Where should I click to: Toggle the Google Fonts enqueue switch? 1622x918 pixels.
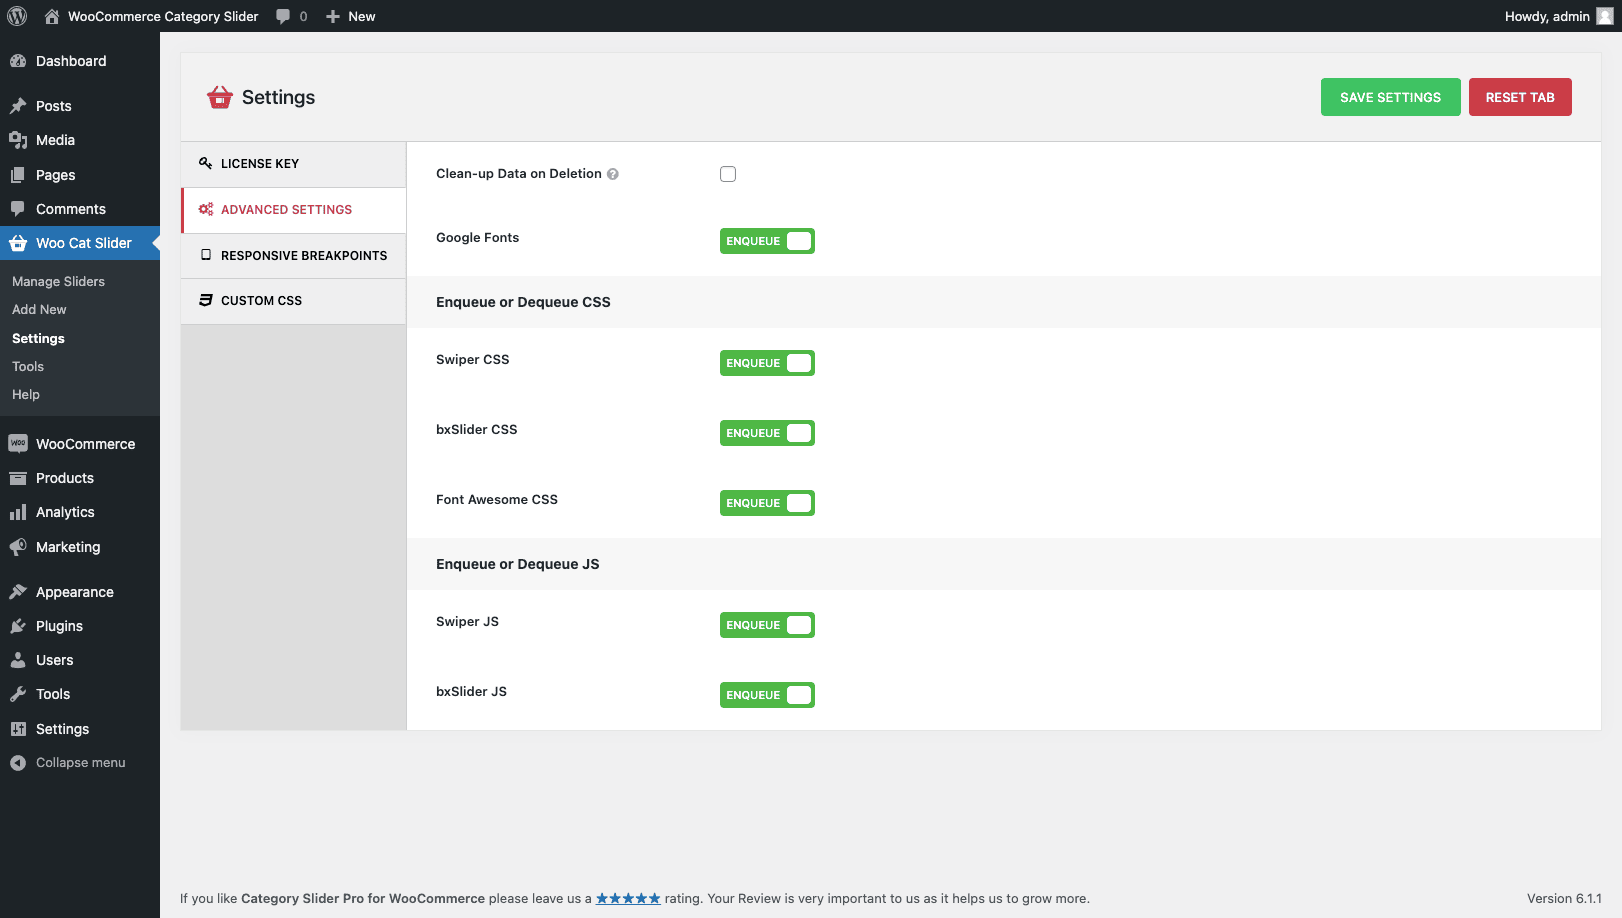767,241
